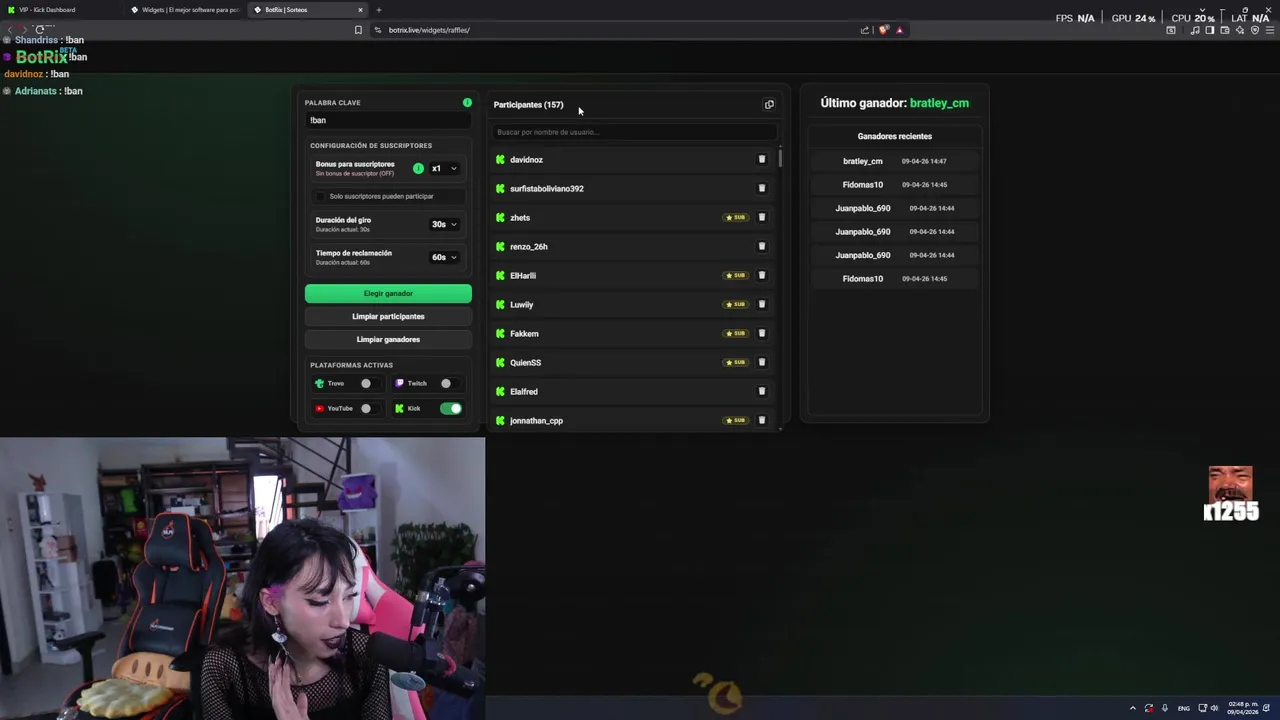The width and height of the screenshot is (1280, 720).
Task: Click Último ganador name bratley_cm
Action: pos(939,103)
